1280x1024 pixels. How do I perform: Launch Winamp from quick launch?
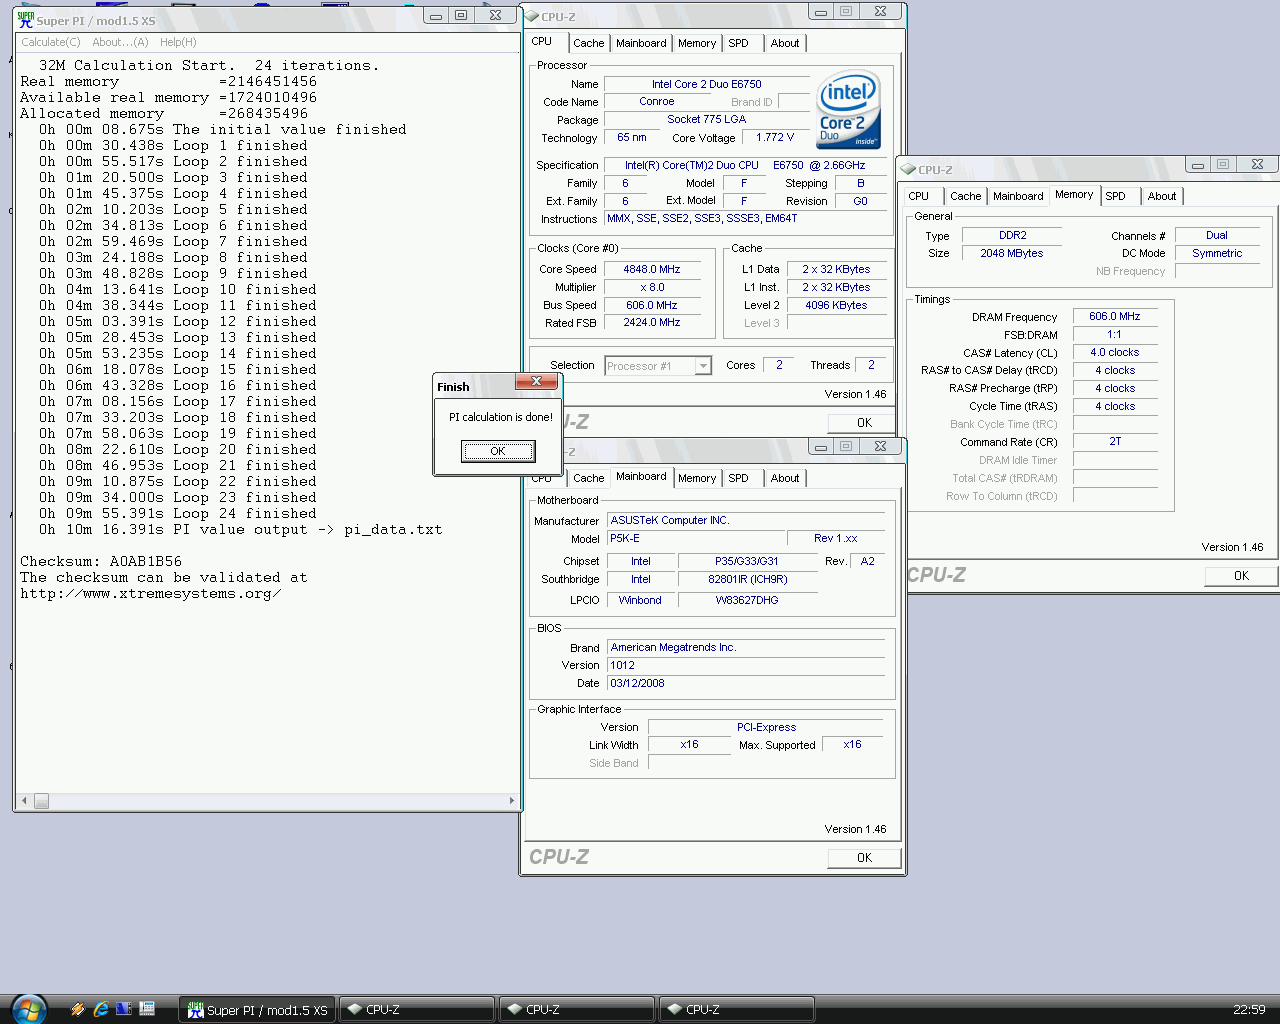[78, 1009]
